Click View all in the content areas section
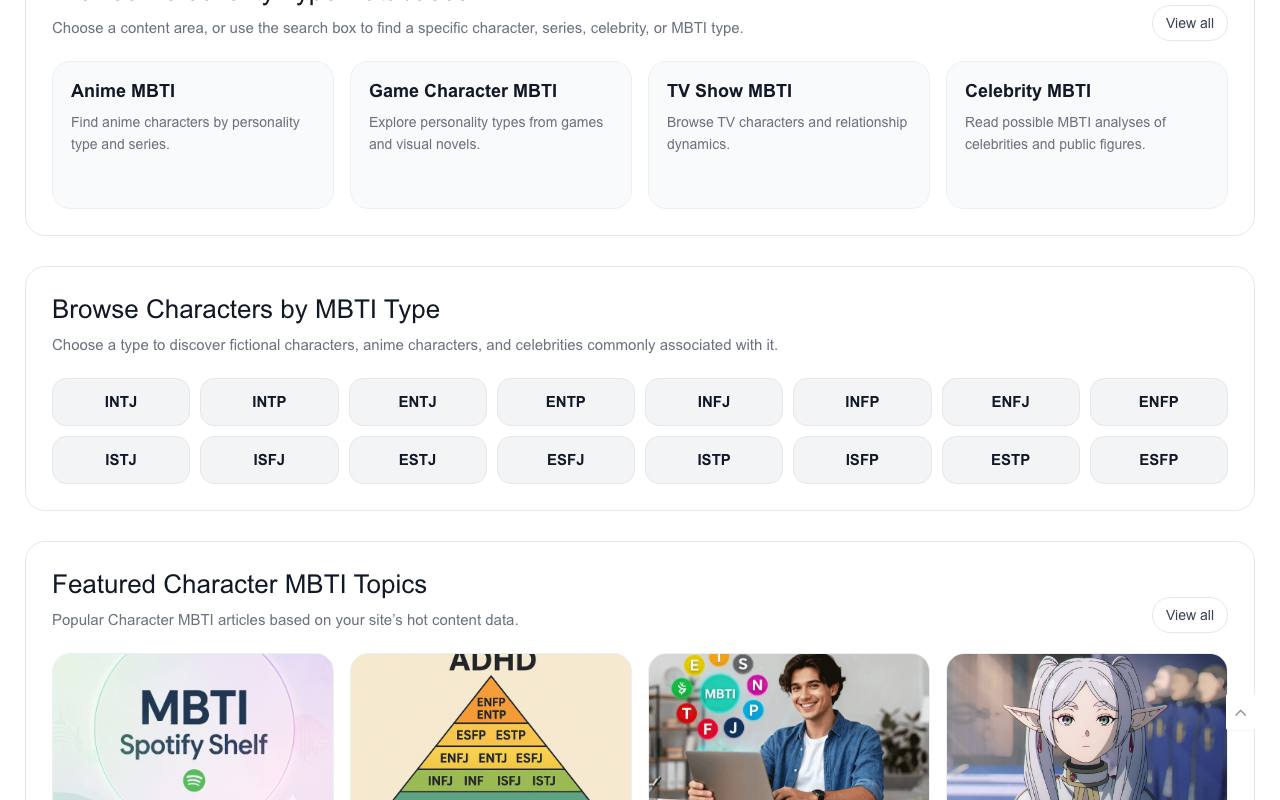This screenshot has width=1280, height=800. 1190,23
